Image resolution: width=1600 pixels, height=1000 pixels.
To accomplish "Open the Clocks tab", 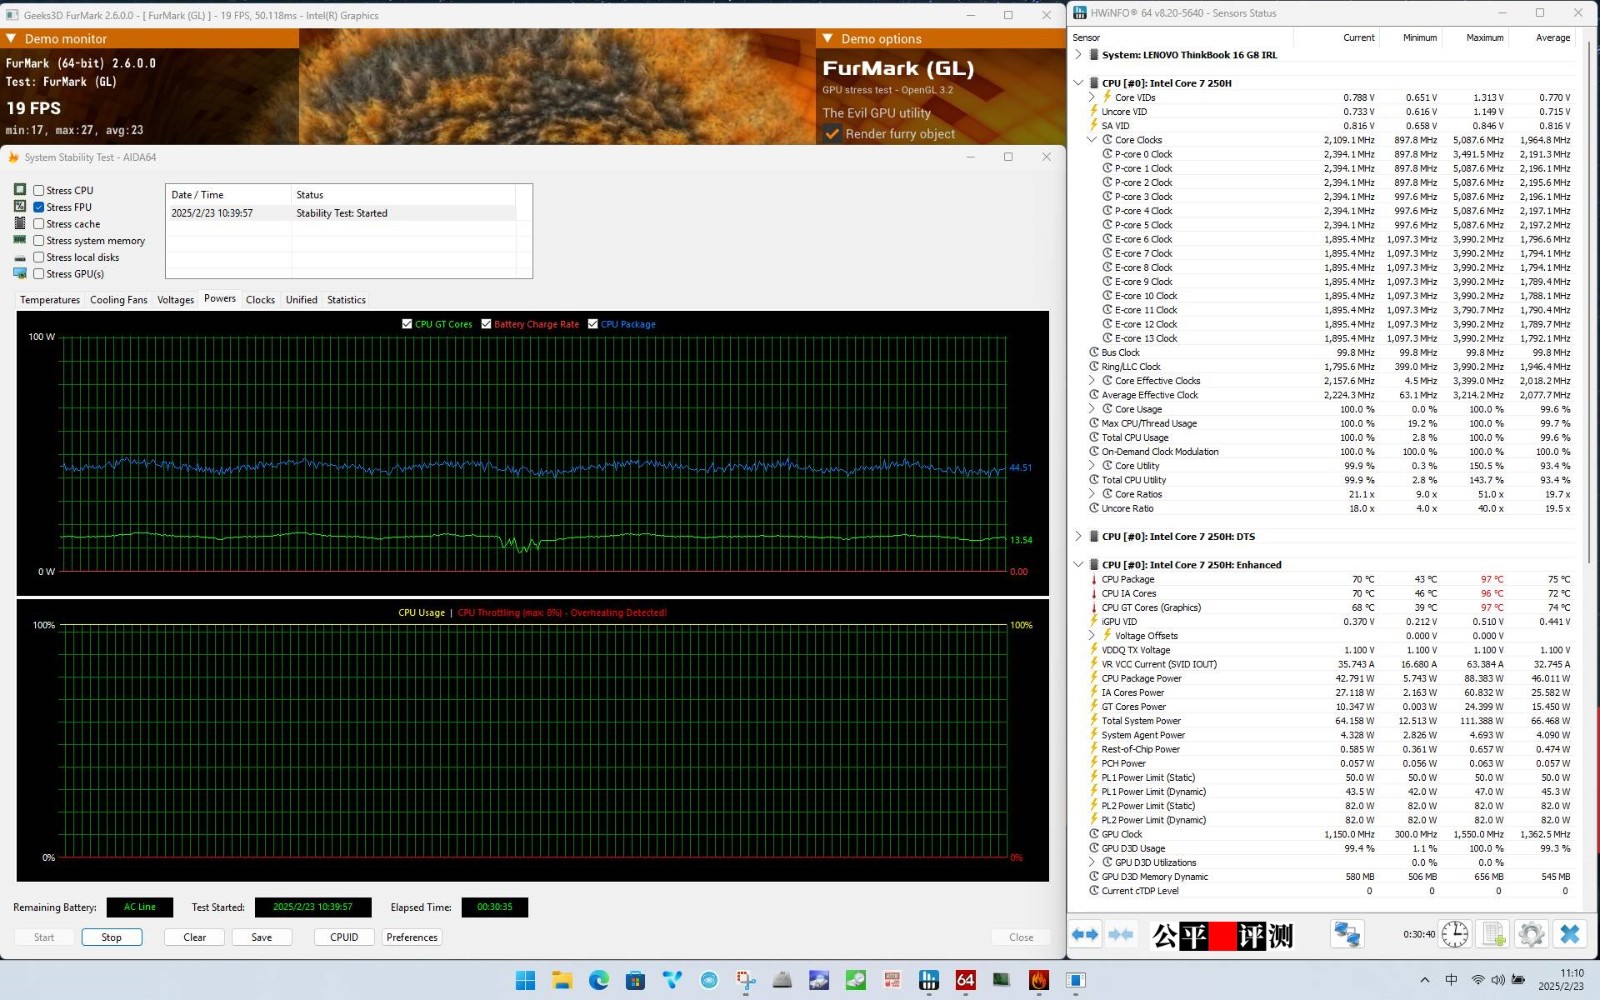I will pyautogui.click(x=260, y=300).
